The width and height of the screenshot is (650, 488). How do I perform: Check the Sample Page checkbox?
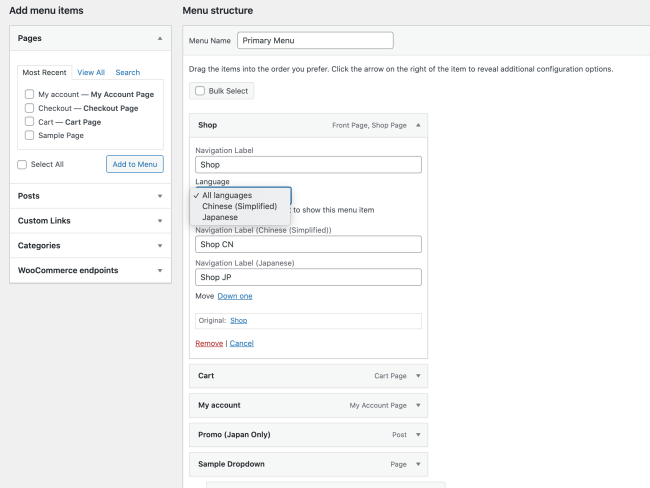[30, 135]
